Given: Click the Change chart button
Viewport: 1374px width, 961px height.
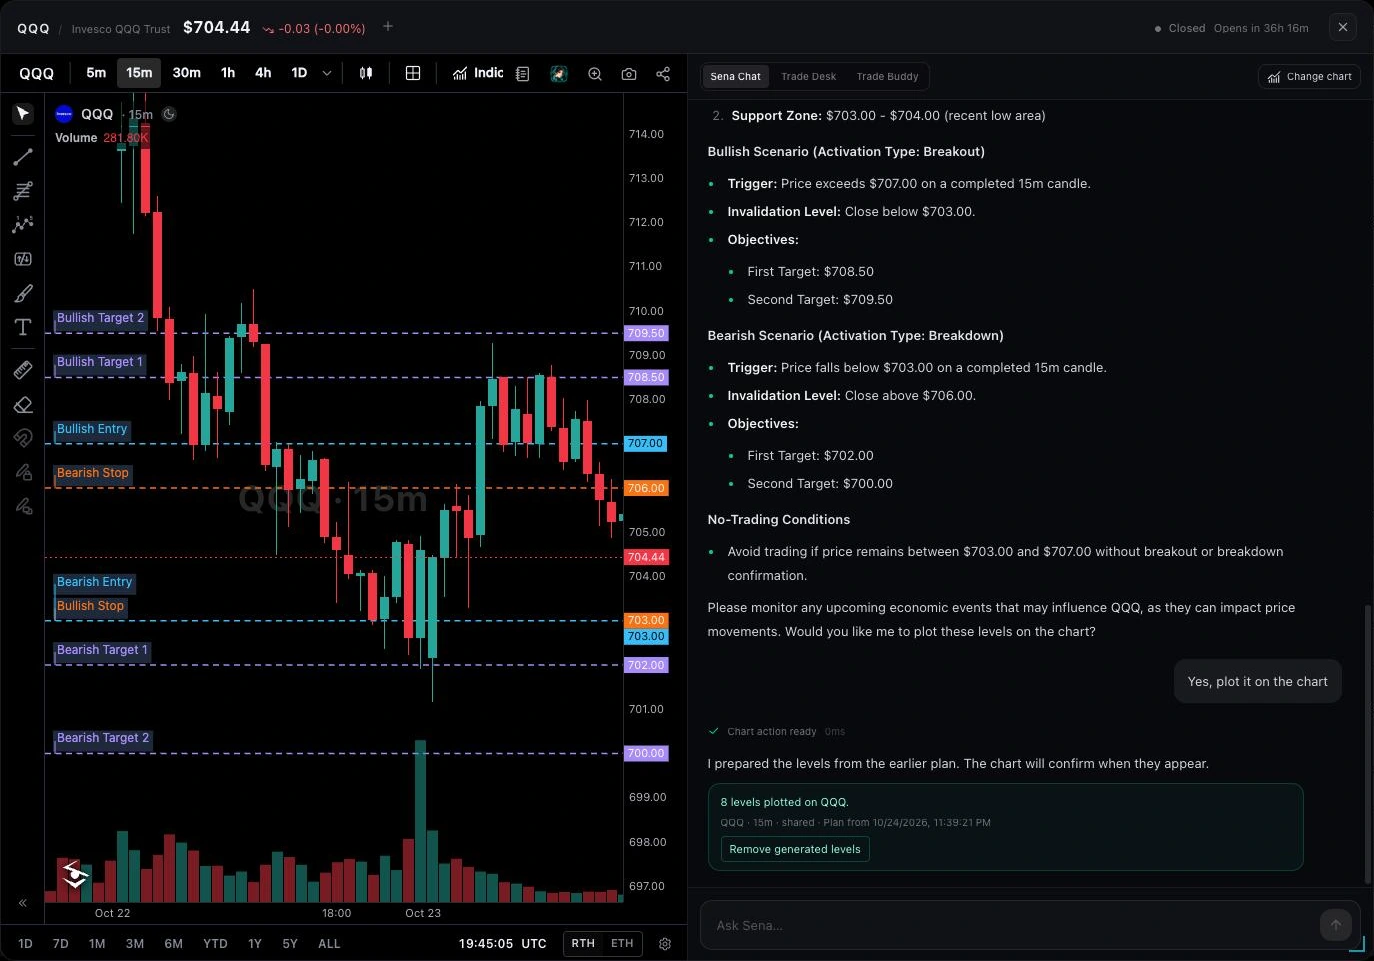Looking at the screenshot, I should point(1309,77).
